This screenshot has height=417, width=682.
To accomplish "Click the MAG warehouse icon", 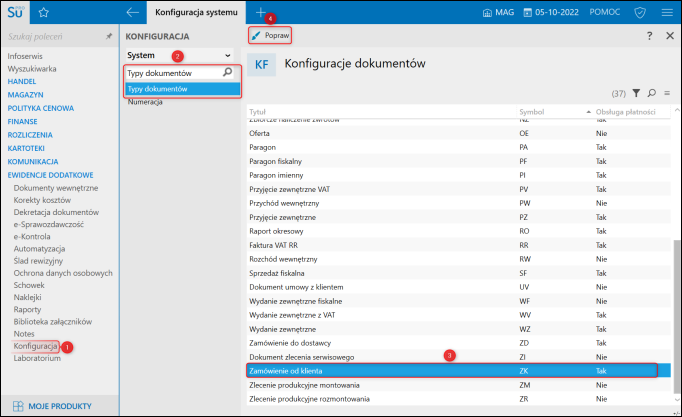I will click(488, 13).
